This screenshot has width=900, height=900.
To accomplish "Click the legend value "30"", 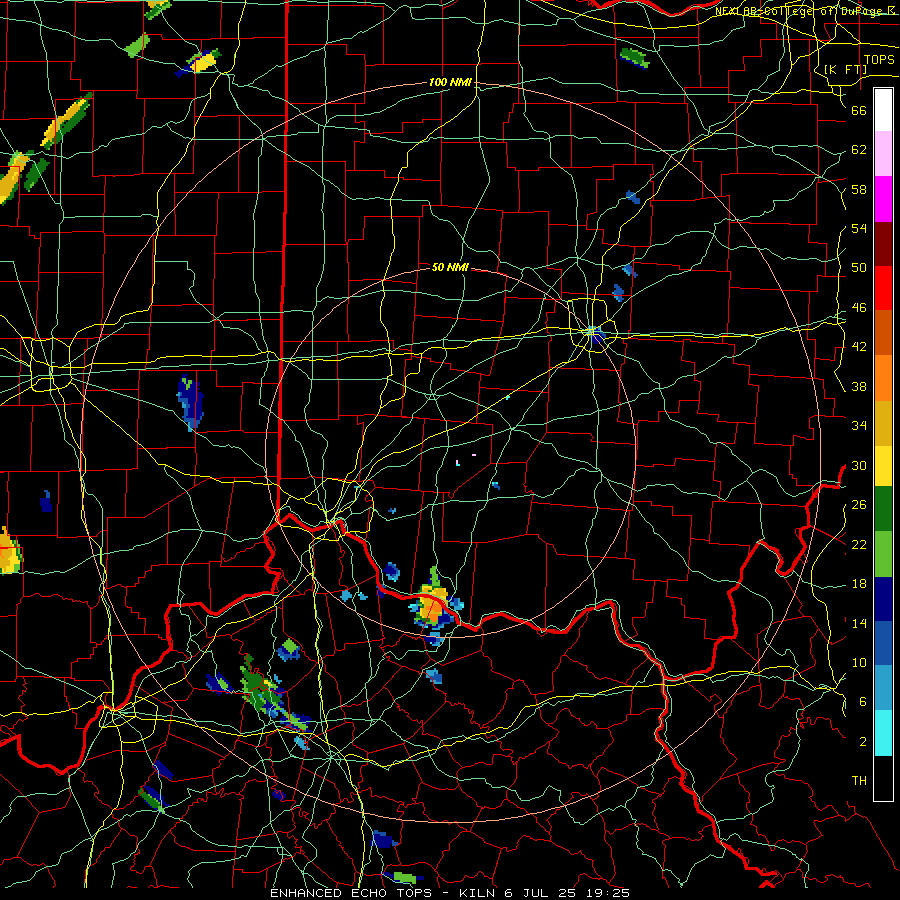I will pyautogui.click(x=859, y=465).
